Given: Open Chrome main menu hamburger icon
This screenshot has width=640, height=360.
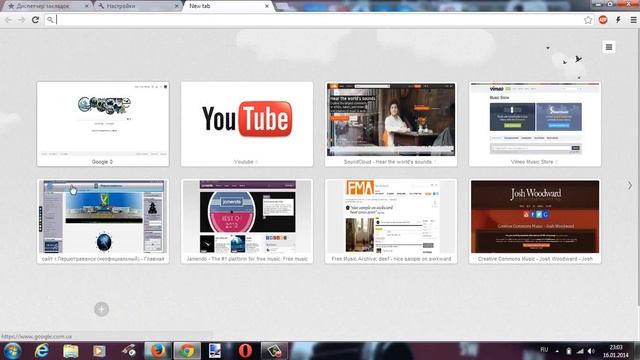Looking at the screenshot, I should click(633, 20).
